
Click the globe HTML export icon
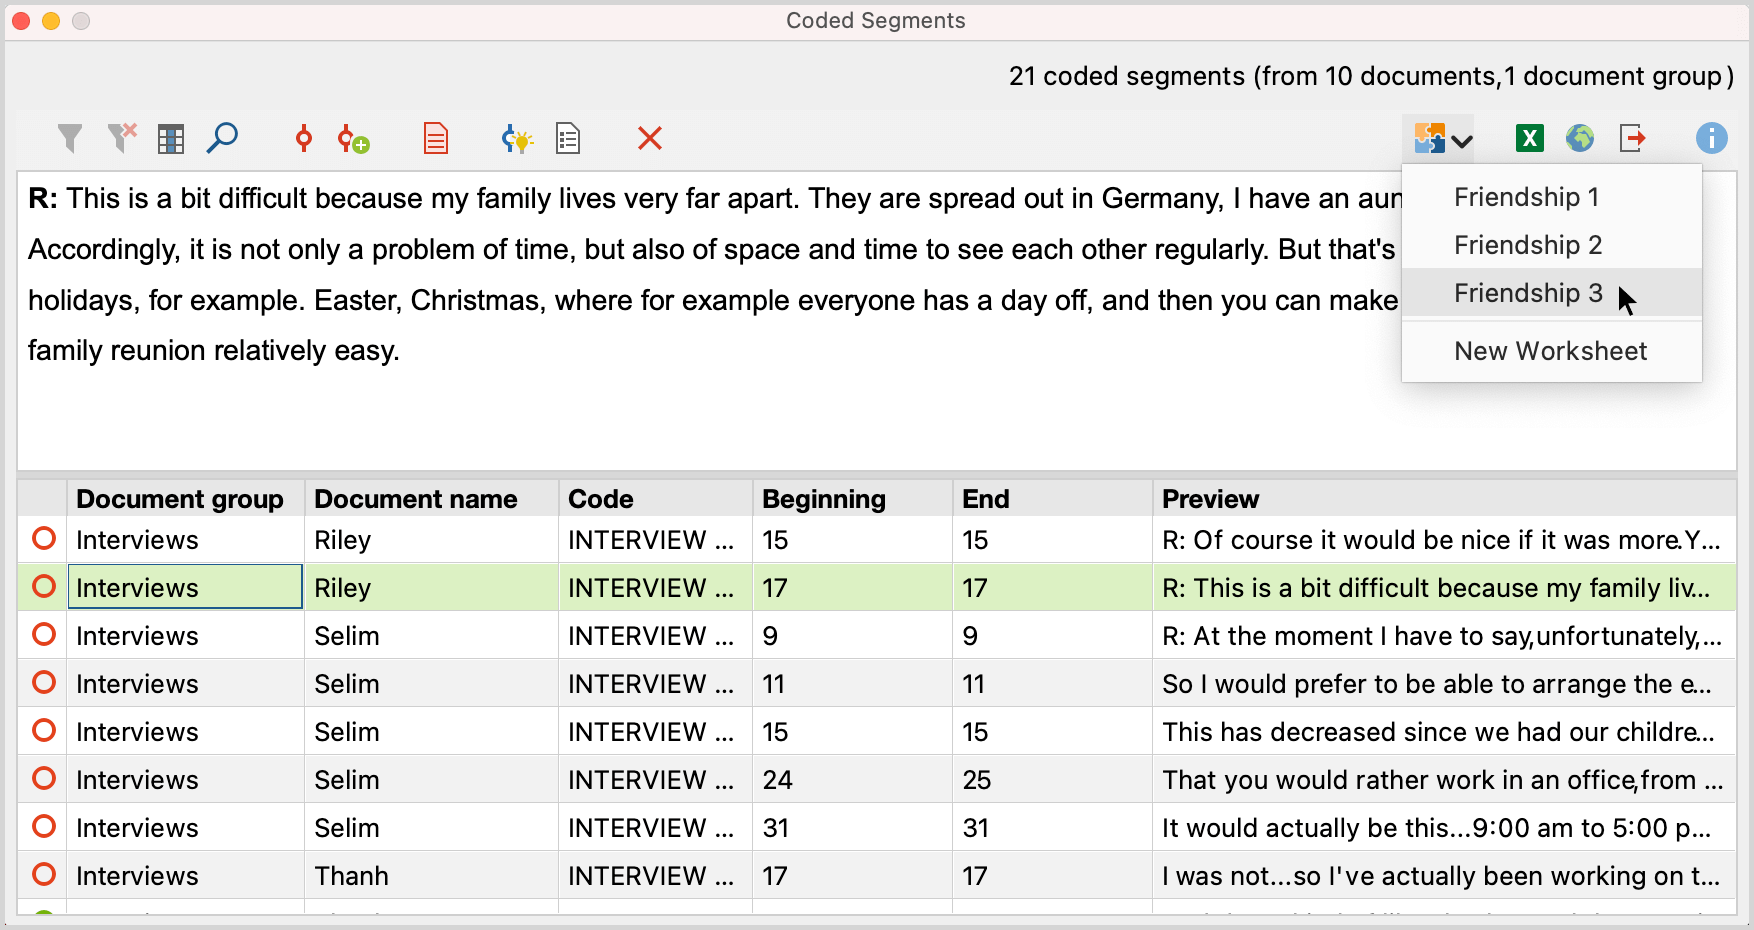1580,138
